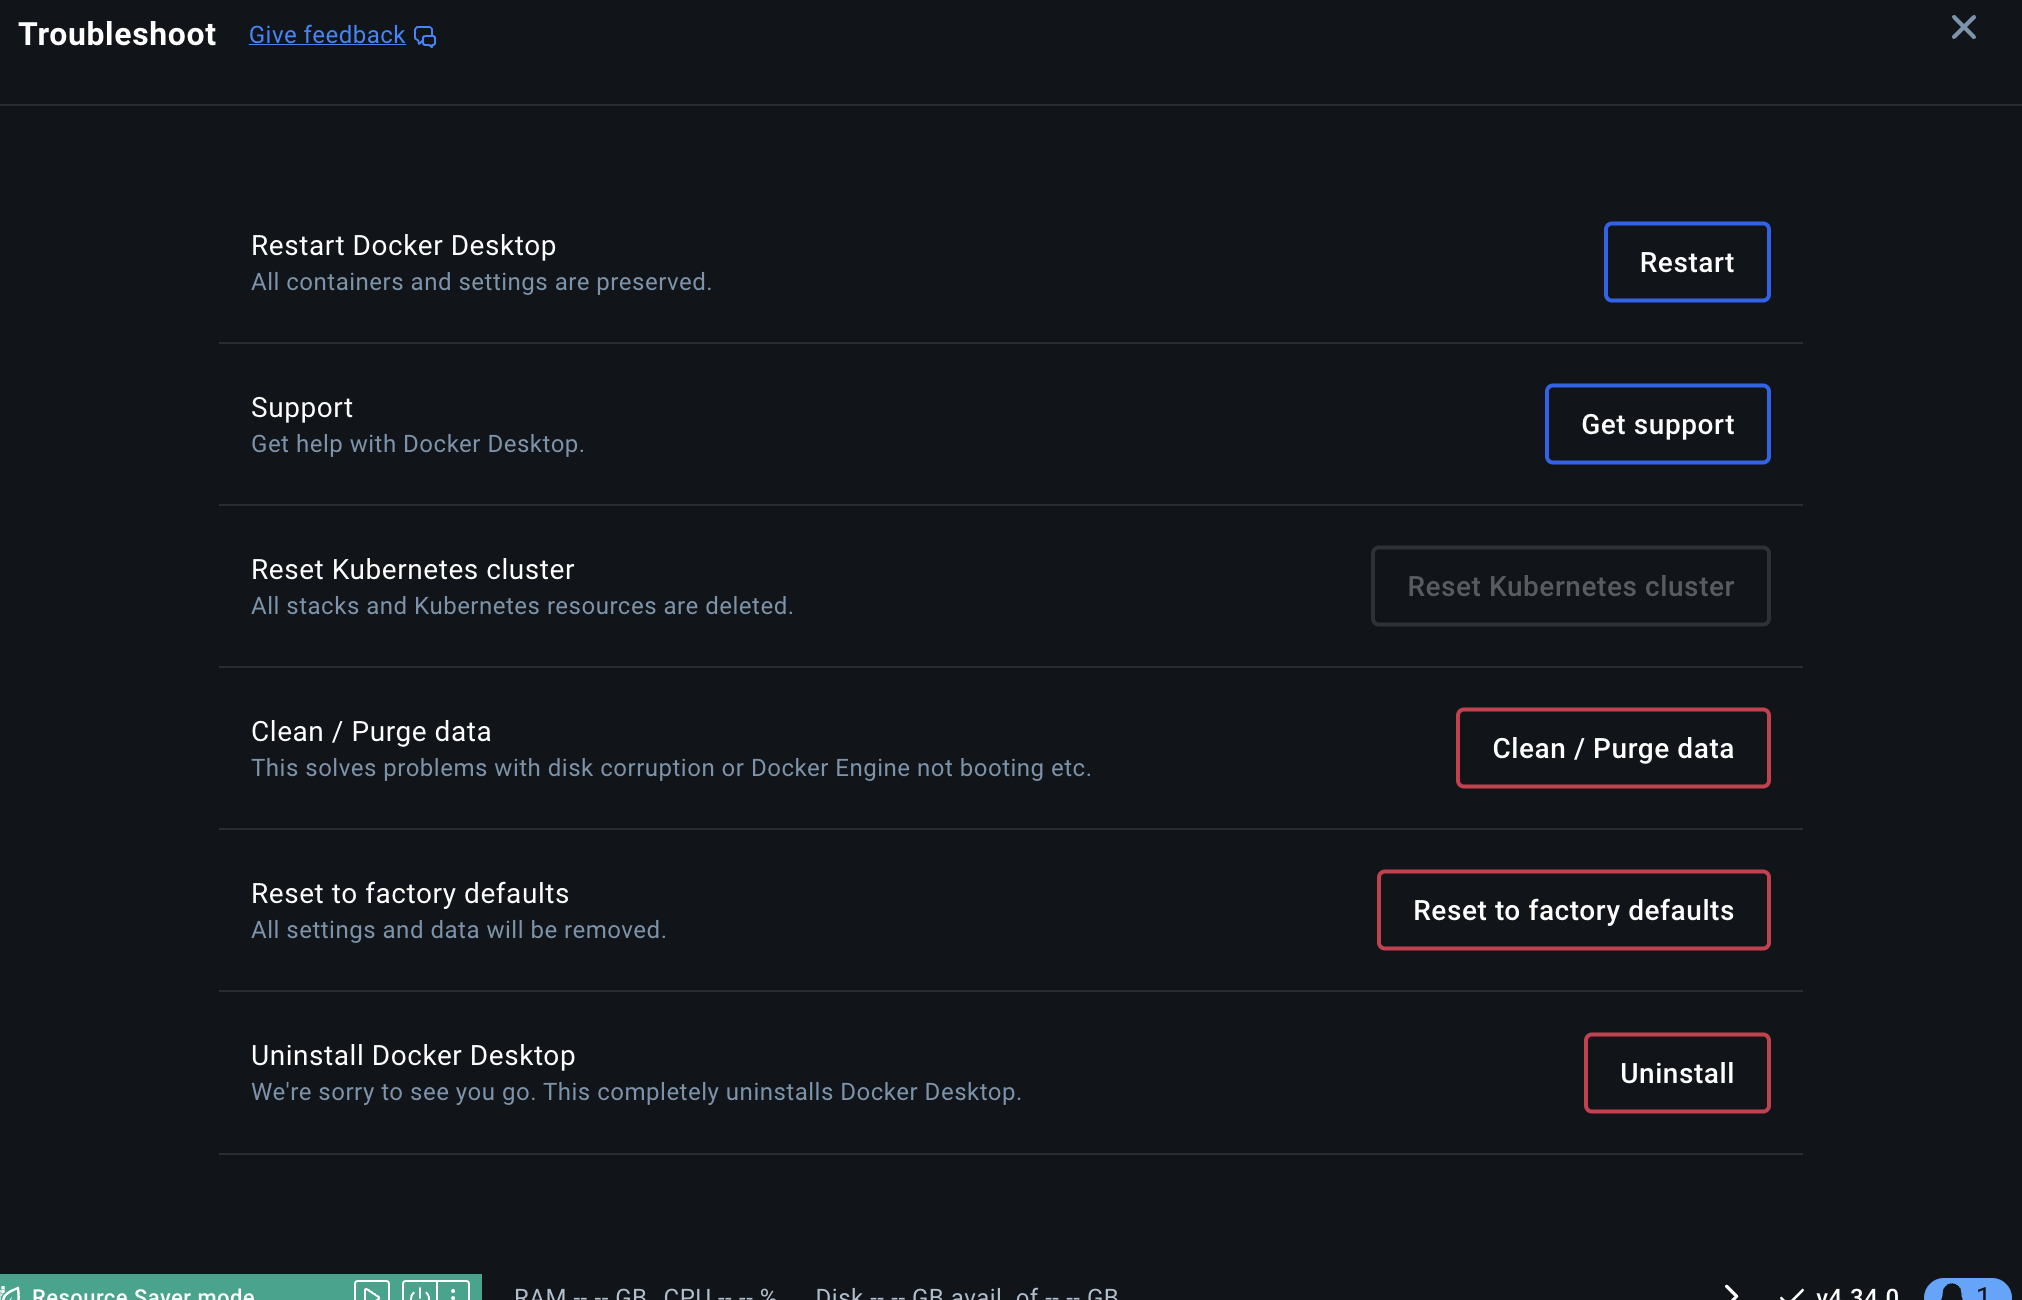
Task: Click the engine play/resume icon in status bar
Action: pos(371,1292)
